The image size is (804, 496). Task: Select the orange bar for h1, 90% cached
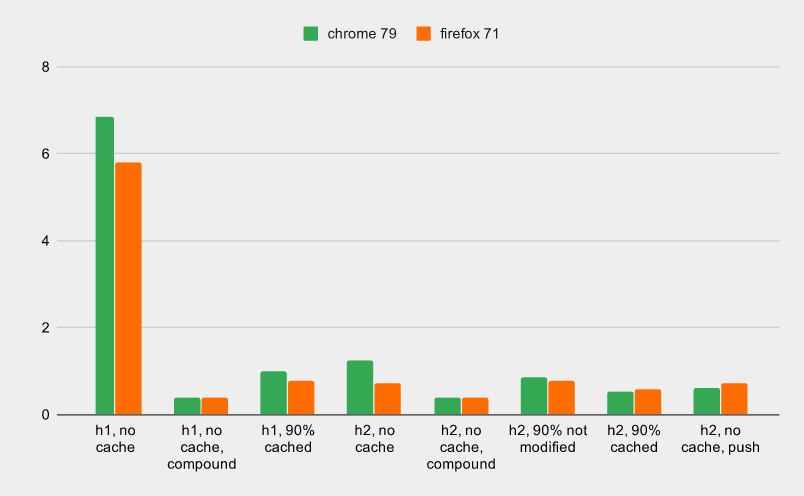pyautogui.click(x=301, y=398)
